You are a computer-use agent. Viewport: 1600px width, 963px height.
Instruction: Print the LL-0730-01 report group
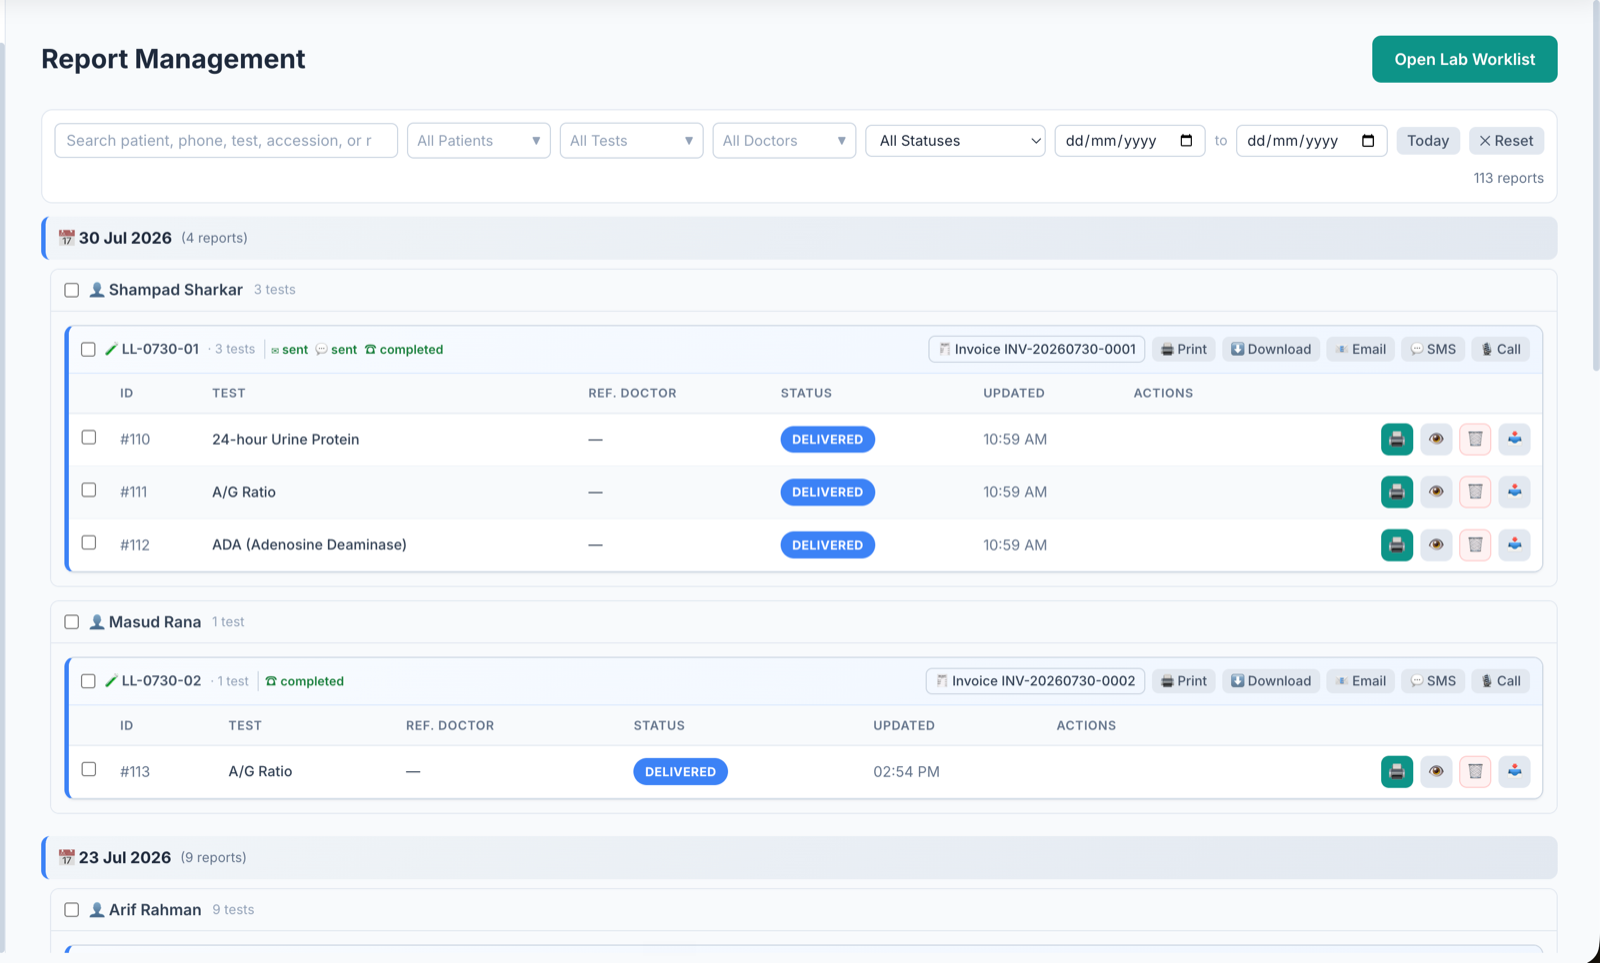[1184, 349]
